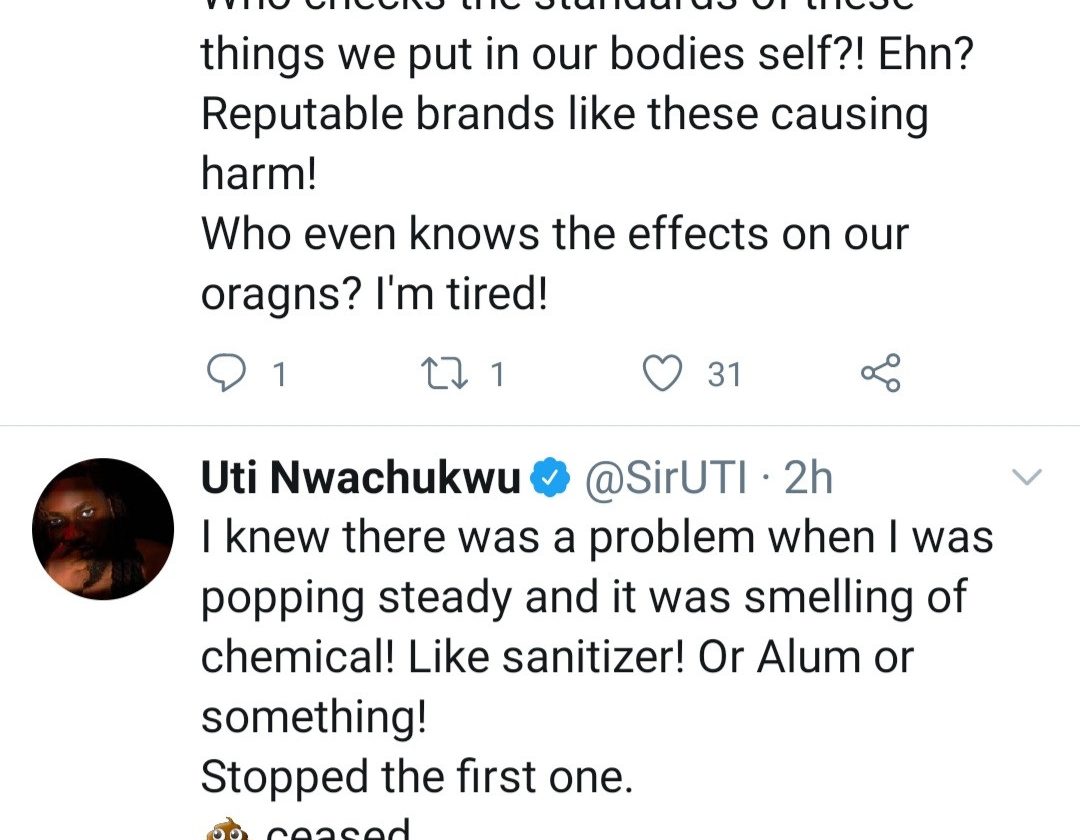The height and width of the screenshot is (840, 1080).
Task: Click the retweet count number
Action: pyautogui.click(x=497, y=374)
